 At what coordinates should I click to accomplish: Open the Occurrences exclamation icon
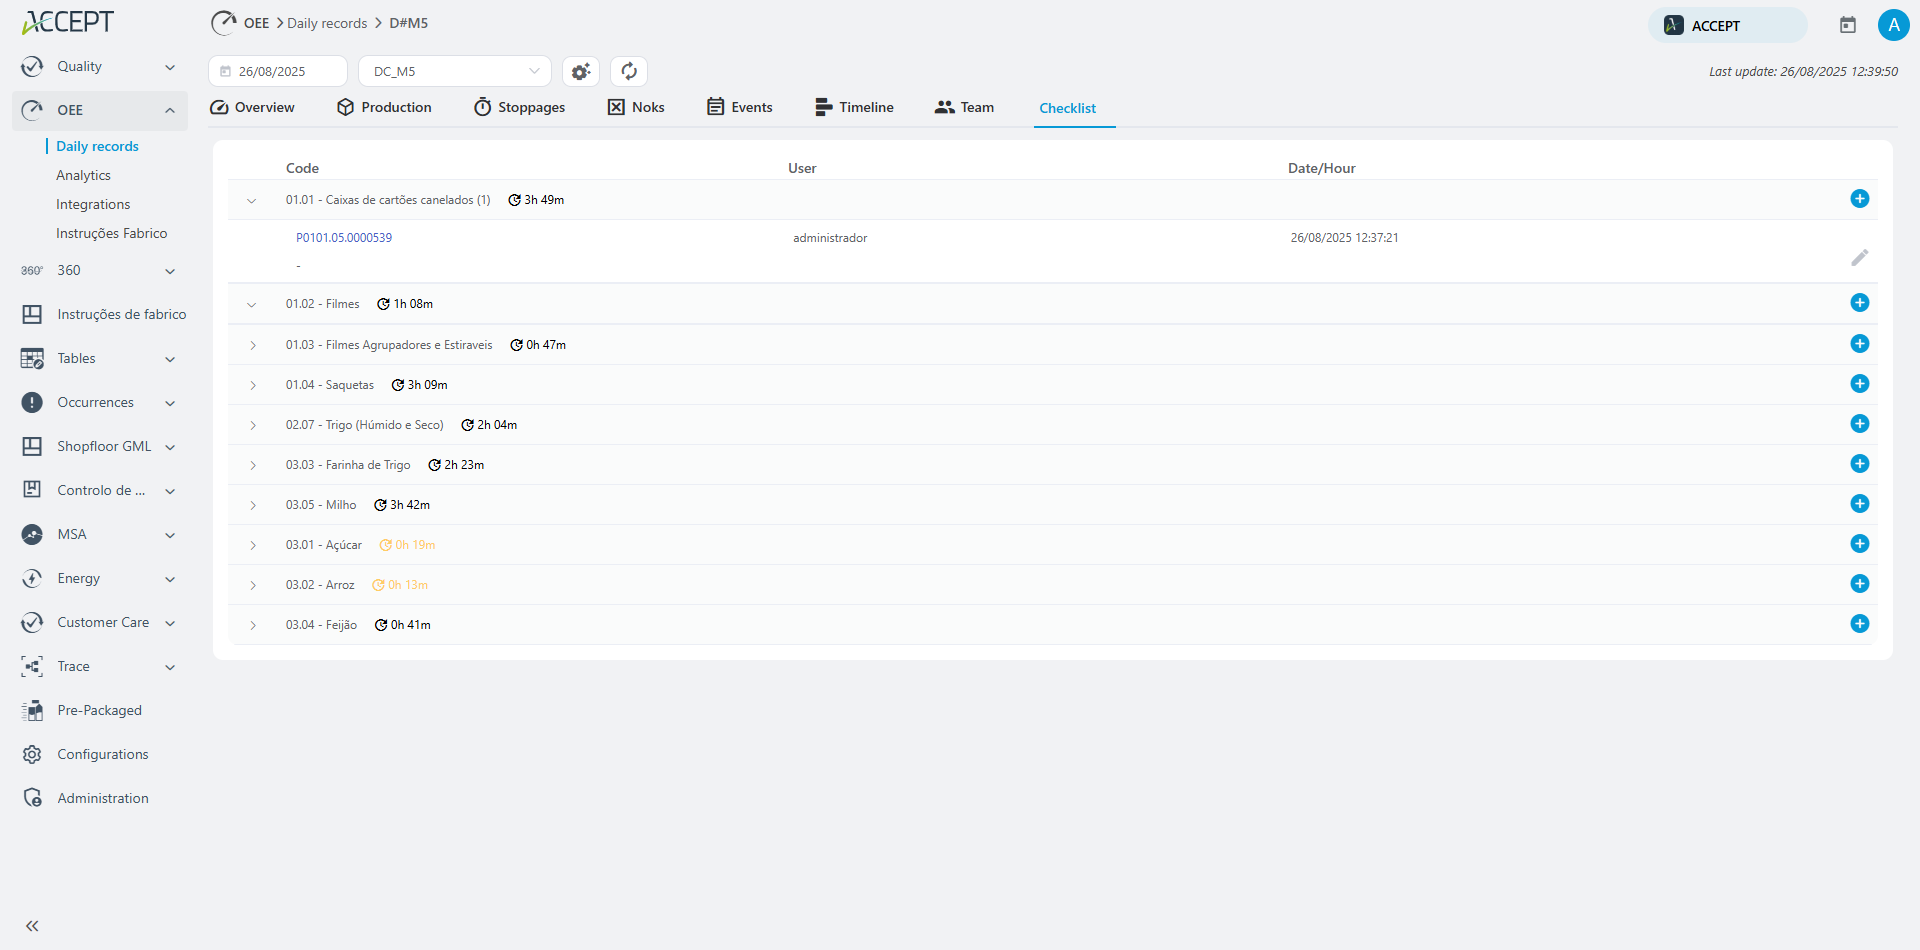(31, 402)
